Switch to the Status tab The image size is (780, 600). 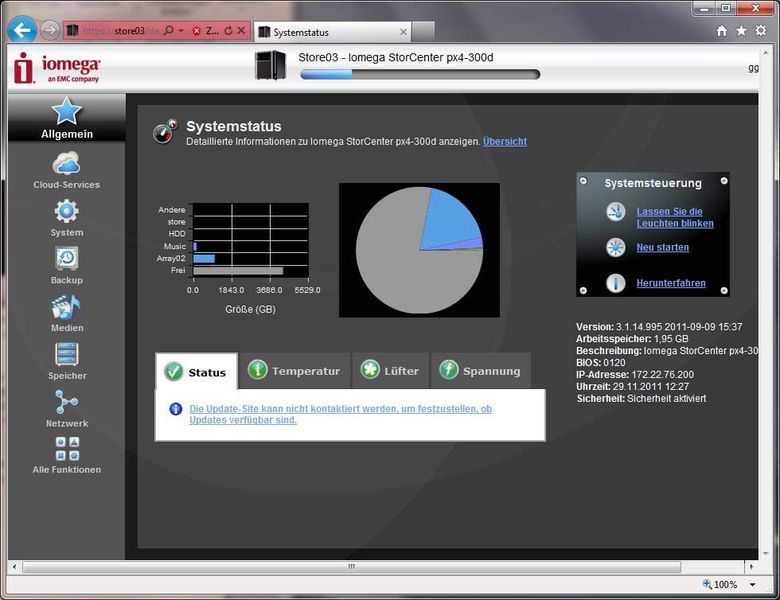click(196, 372)
